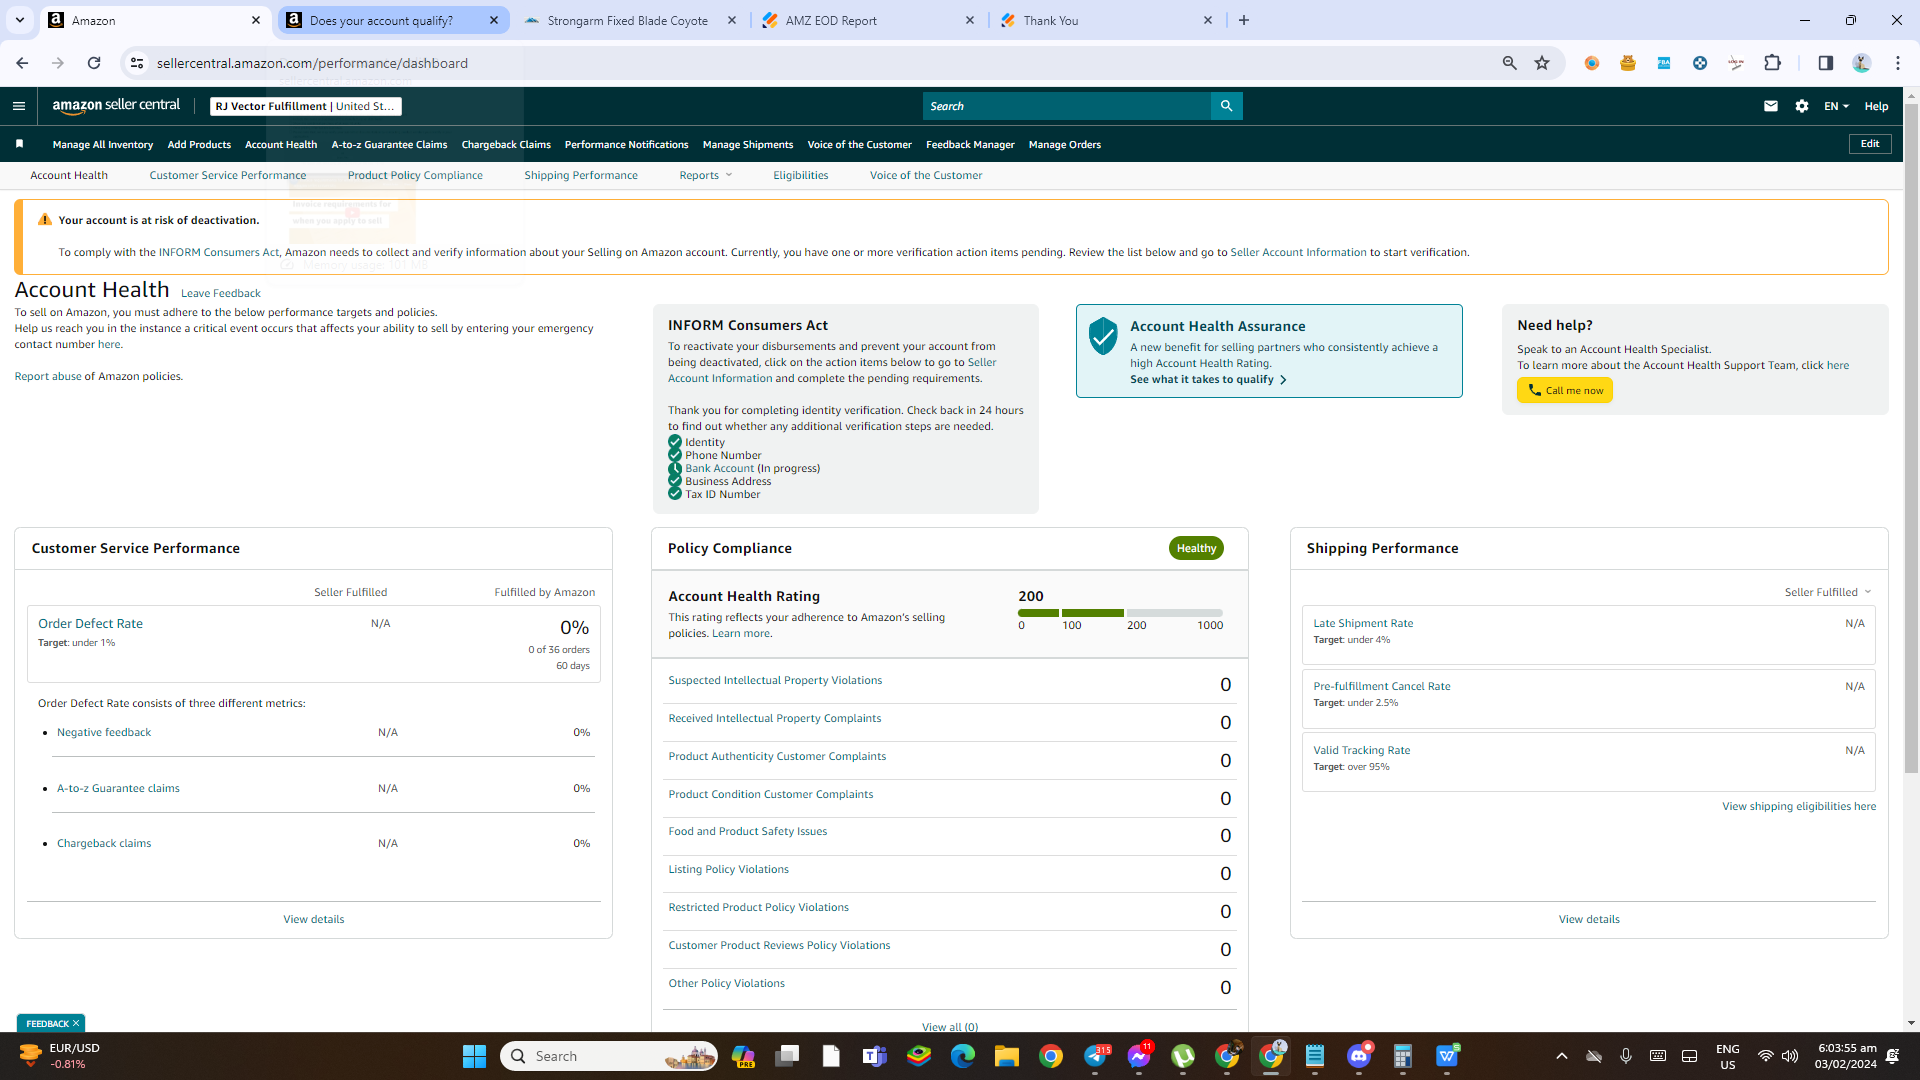Open the messages envelope icon
The image size is (1920, 1080).
pos(1771,106)
